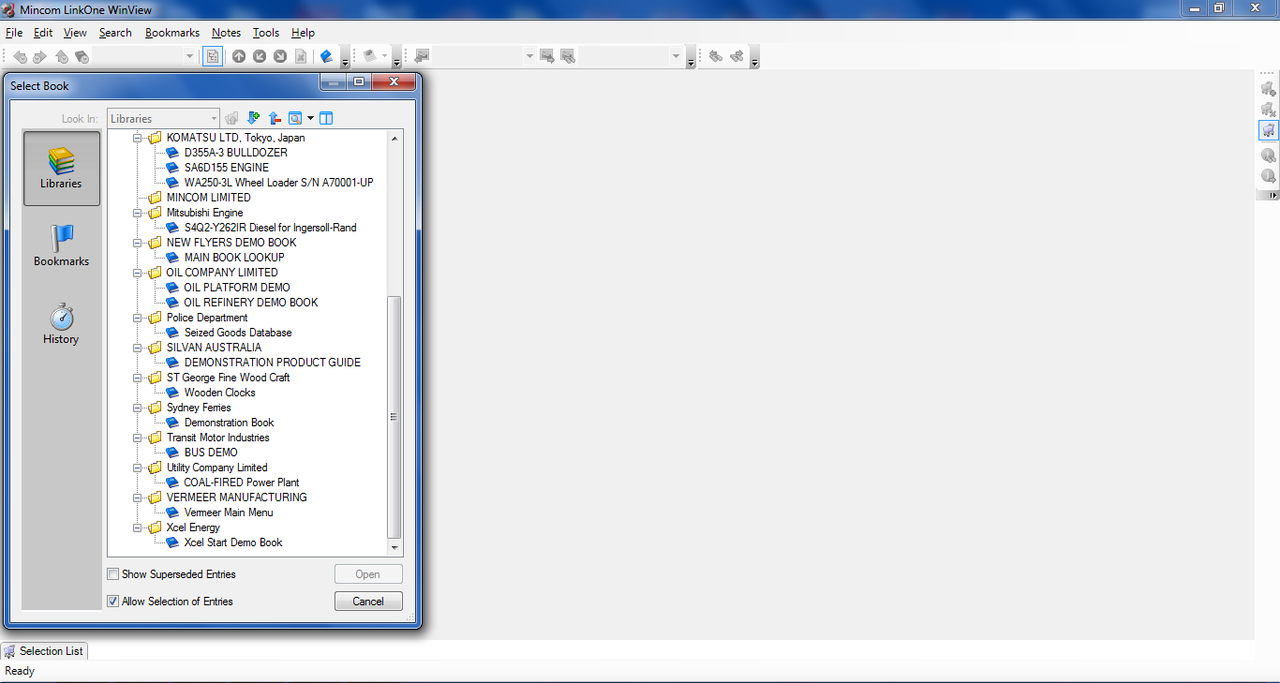Viewport: 1280px width, 683px height.
Task: Click the Open button
Action: coord(369,574)
